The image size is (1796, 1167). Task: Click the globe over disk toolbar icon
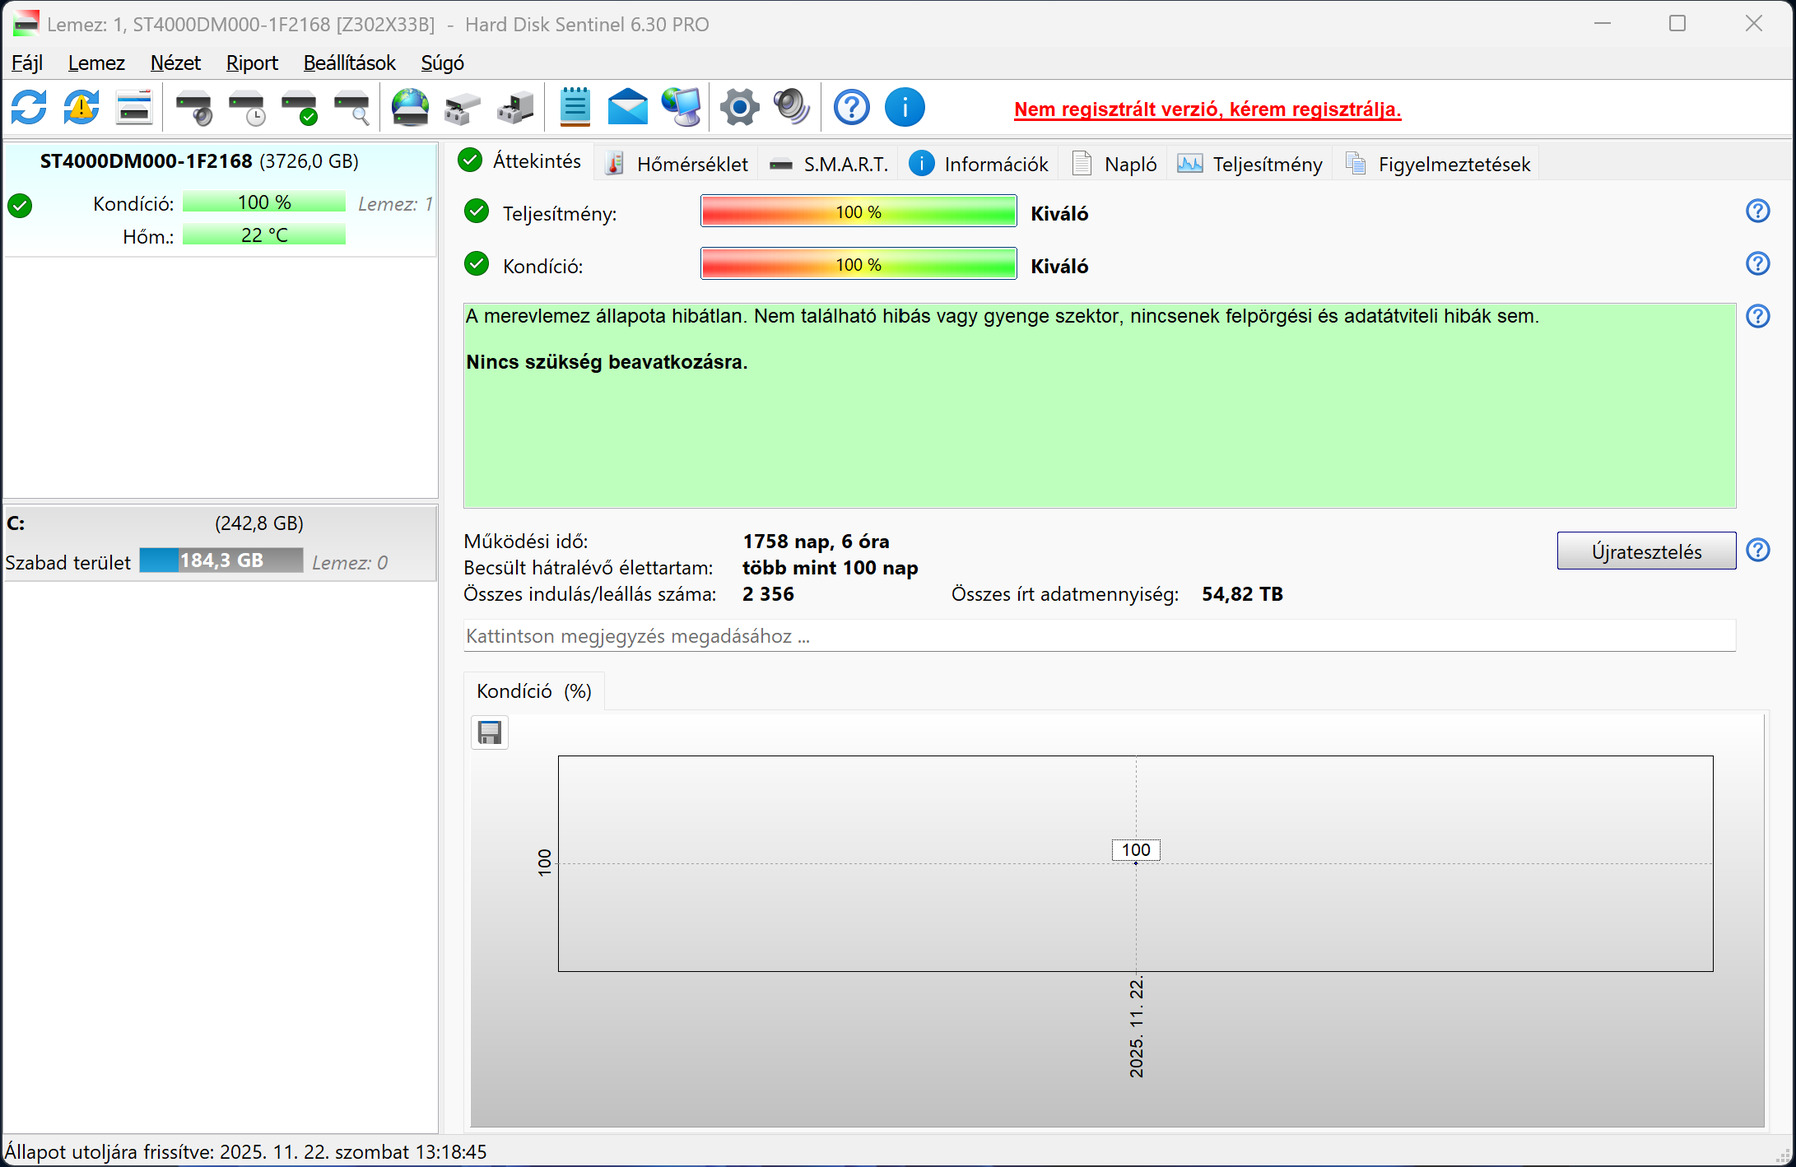point(410,107)
